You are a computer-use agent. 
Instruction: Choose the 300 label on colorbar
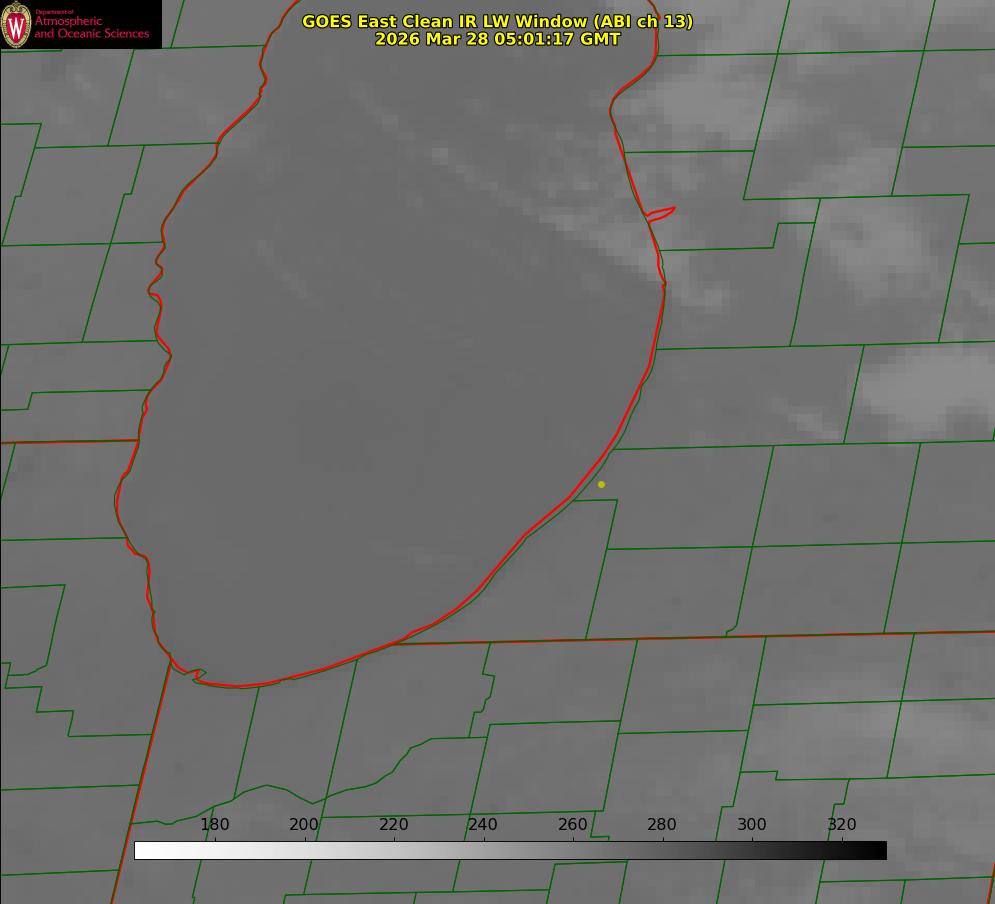(751, 825)
